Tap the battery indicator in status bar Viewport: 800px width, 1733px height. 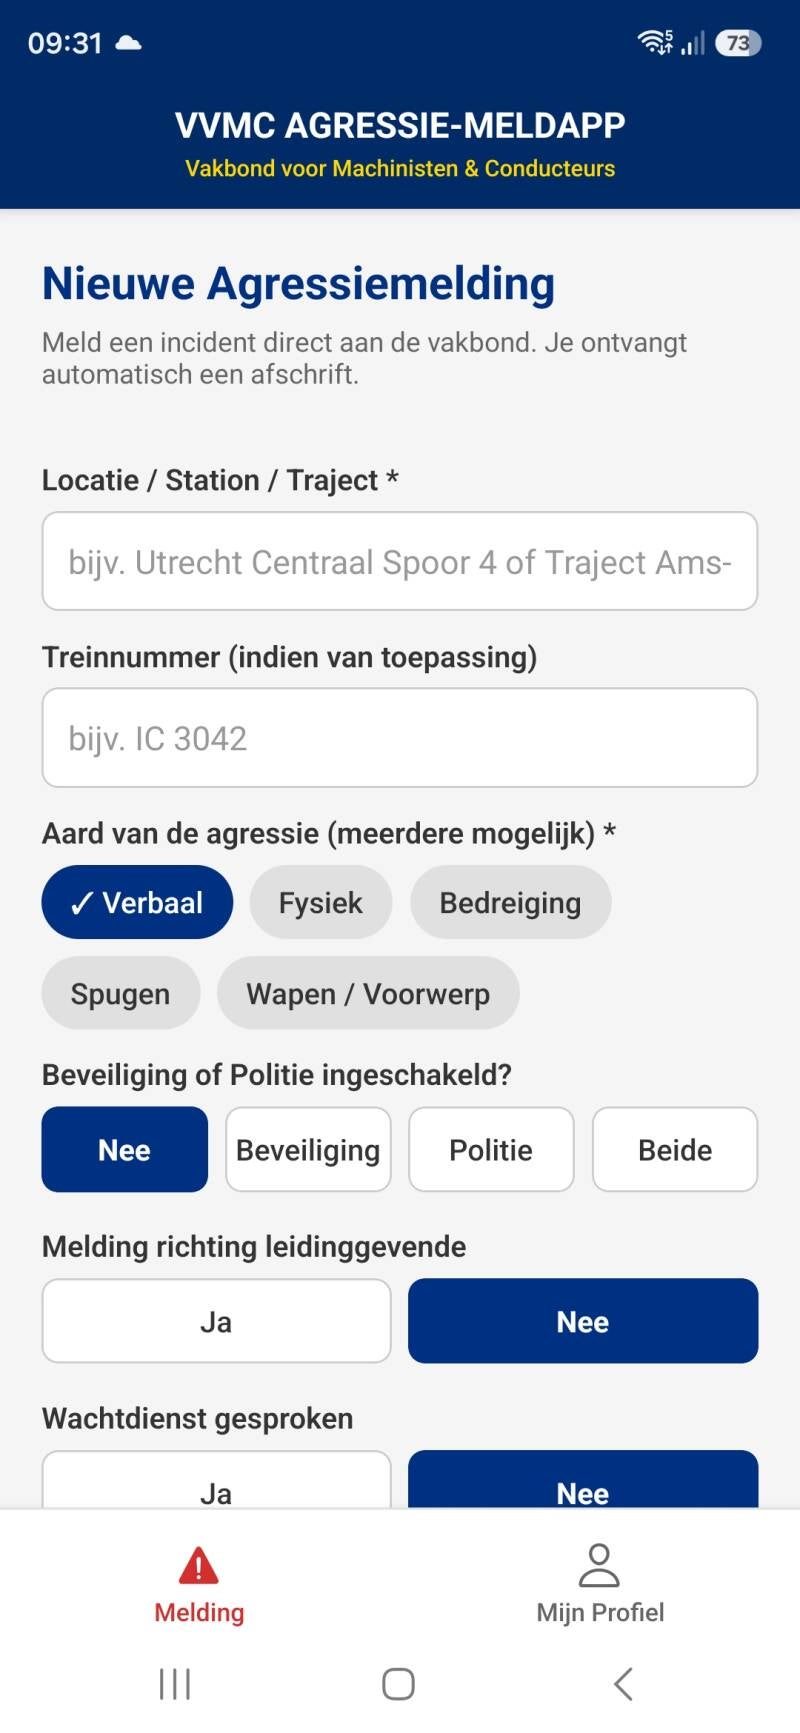738,43
